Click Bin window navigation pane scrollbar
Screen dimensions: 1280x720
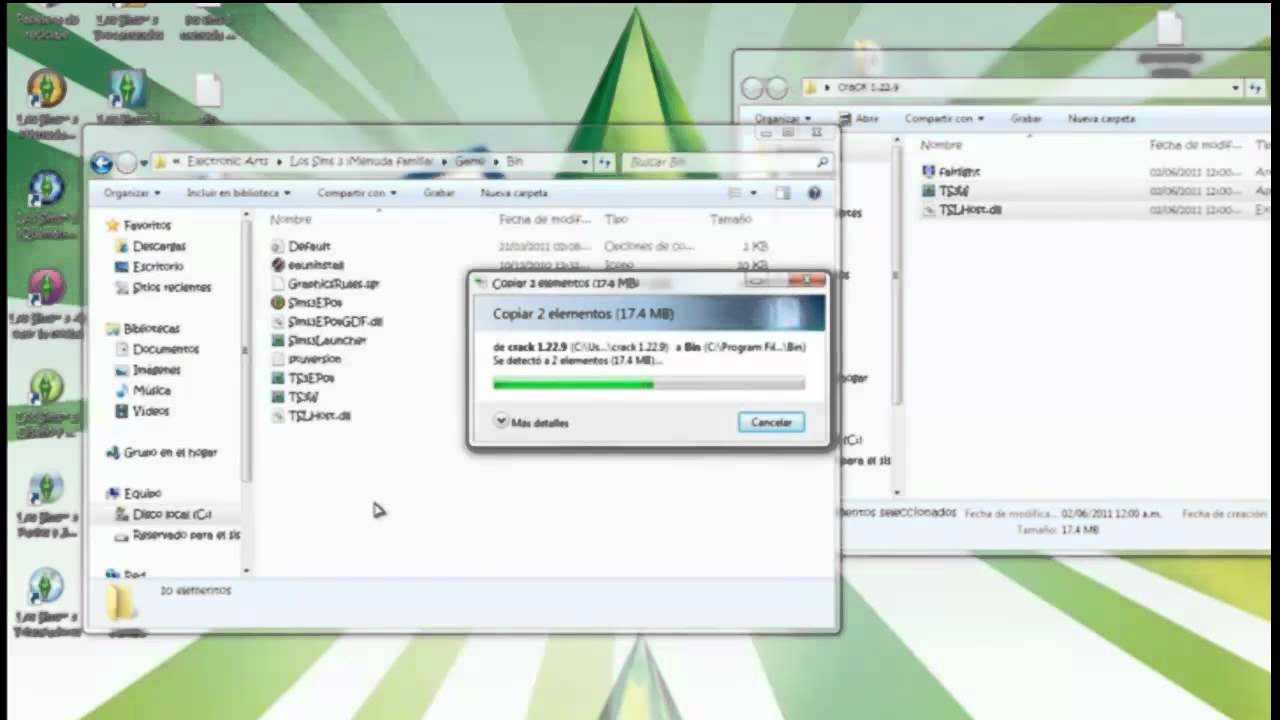point(246,350)
